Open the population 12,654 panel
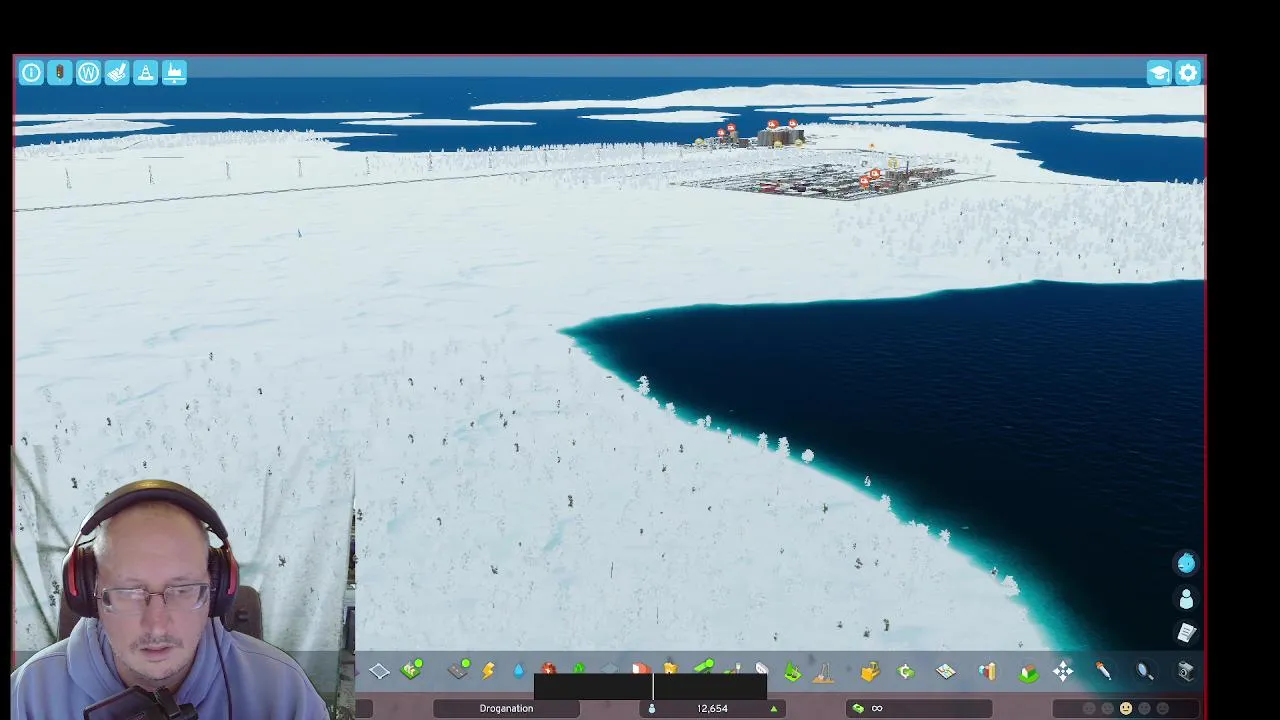Image resolution: width=1280 pixels, height=720 pixels. point(712,708)
